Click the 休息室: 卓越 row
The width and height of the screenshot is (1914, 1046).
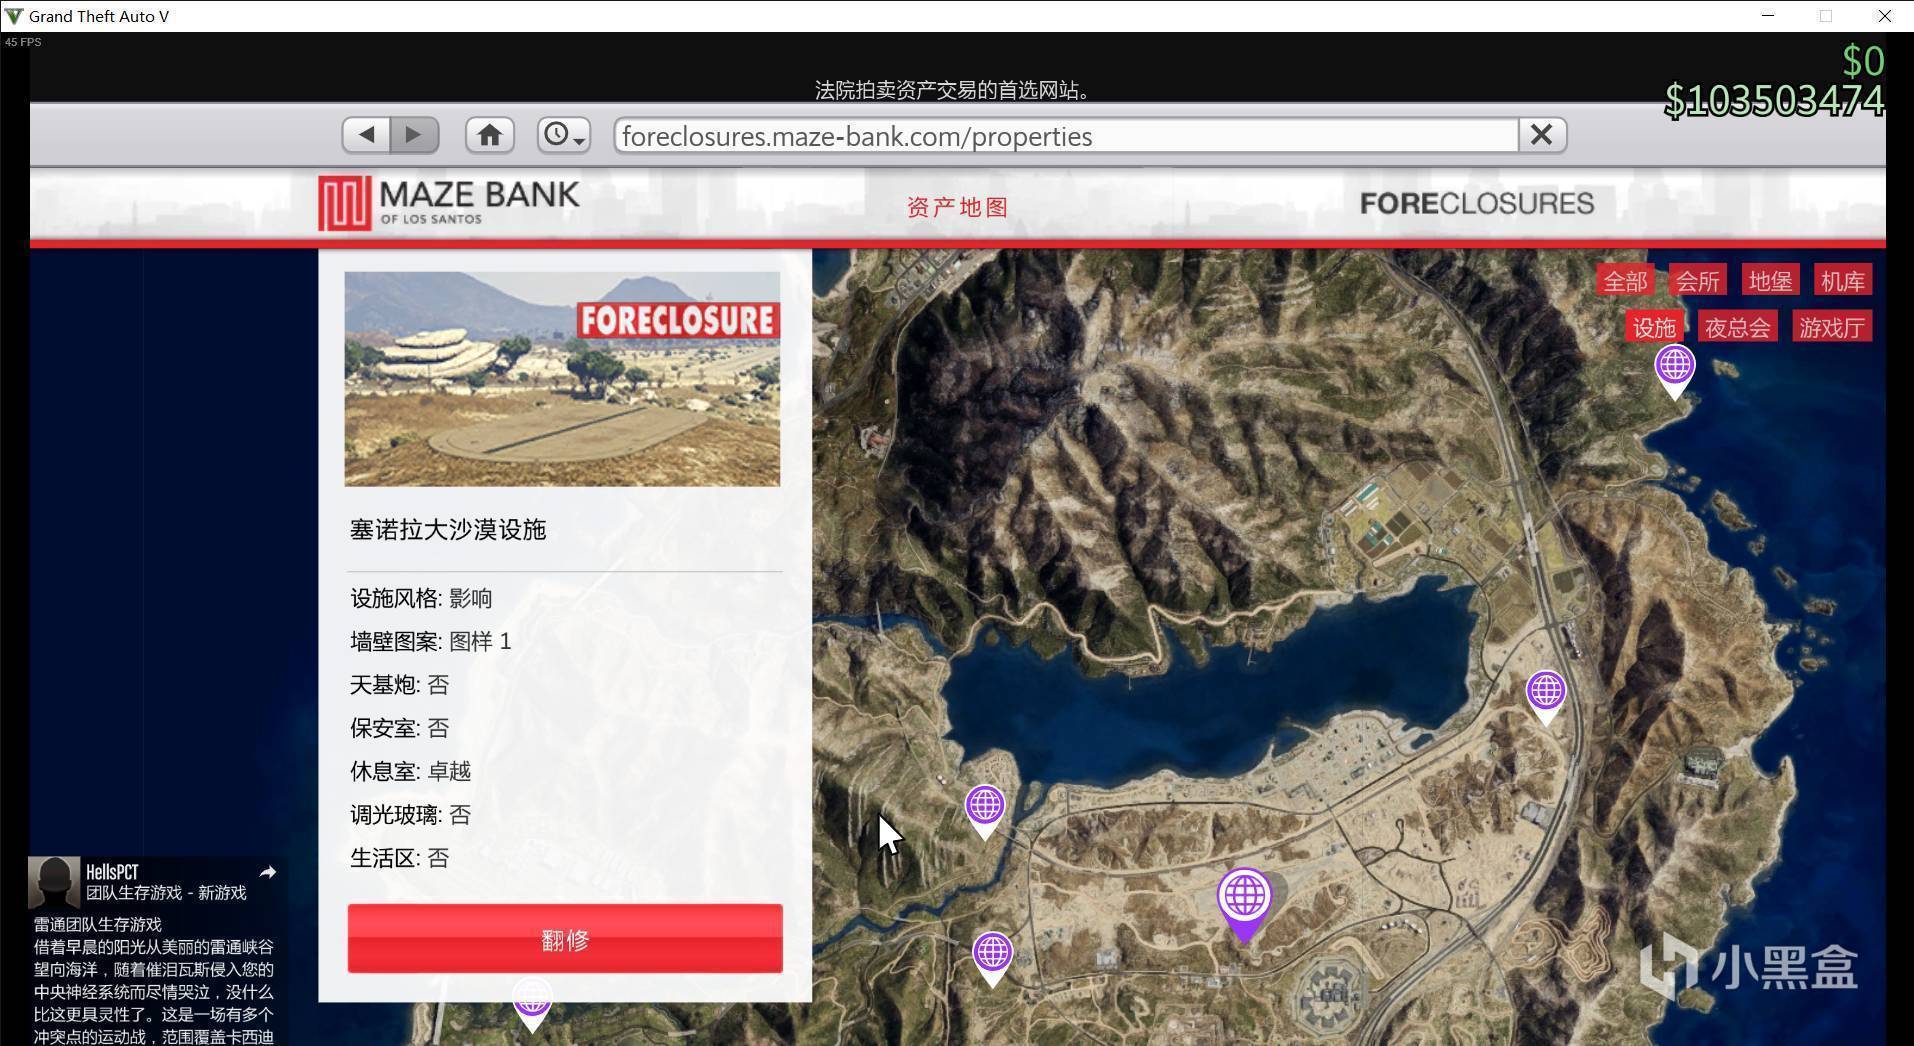[411, 771]
